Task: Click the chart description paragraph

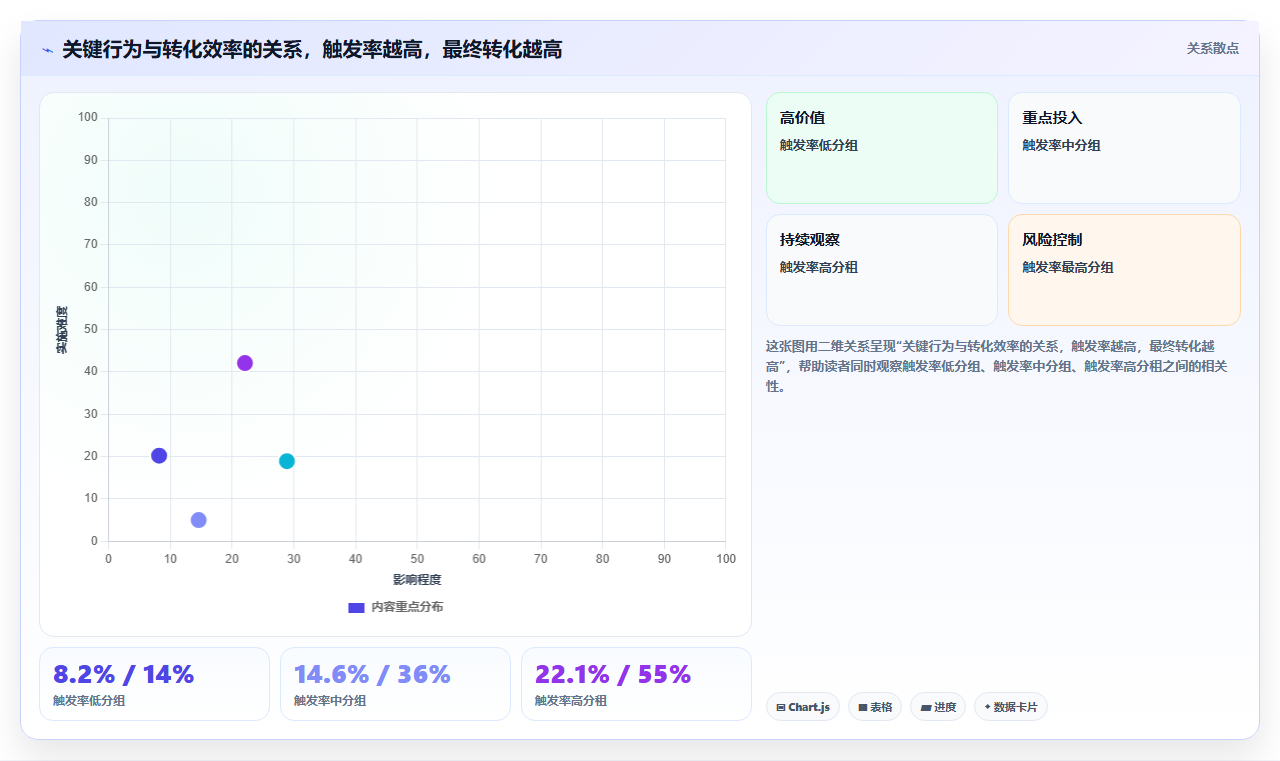Action: 1003,366
